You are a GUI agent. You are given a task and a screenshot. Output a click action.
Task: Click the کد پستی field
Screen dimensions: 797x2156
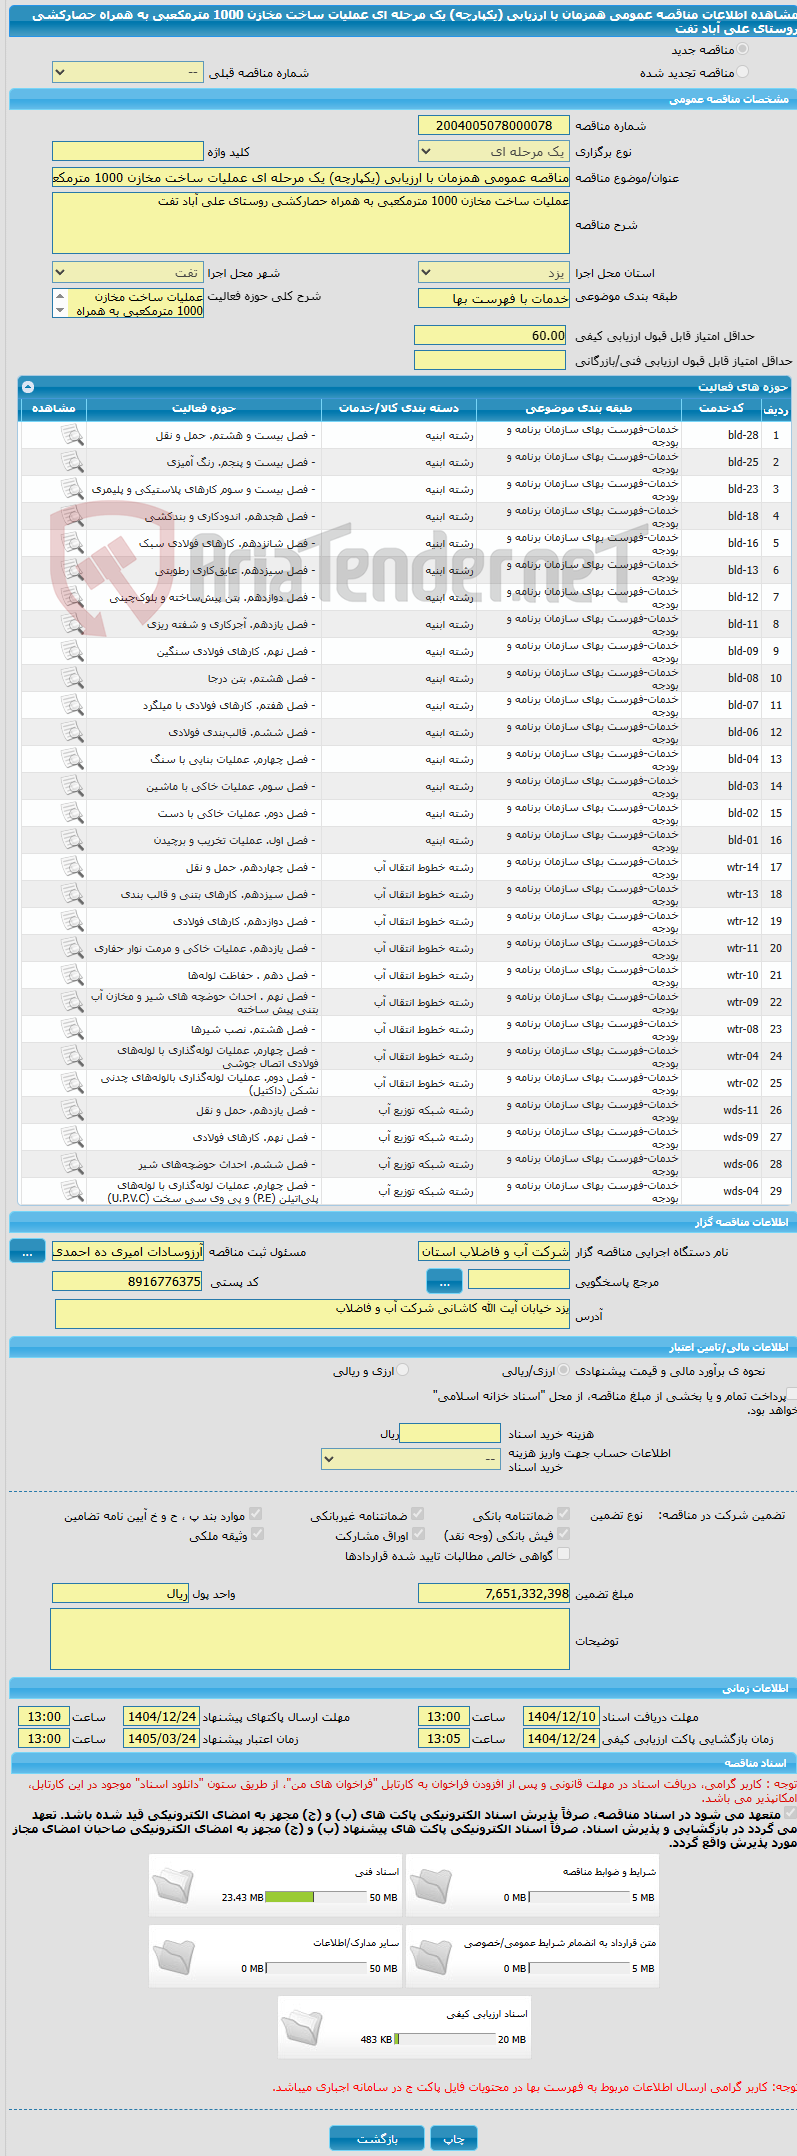point(127,1281)
